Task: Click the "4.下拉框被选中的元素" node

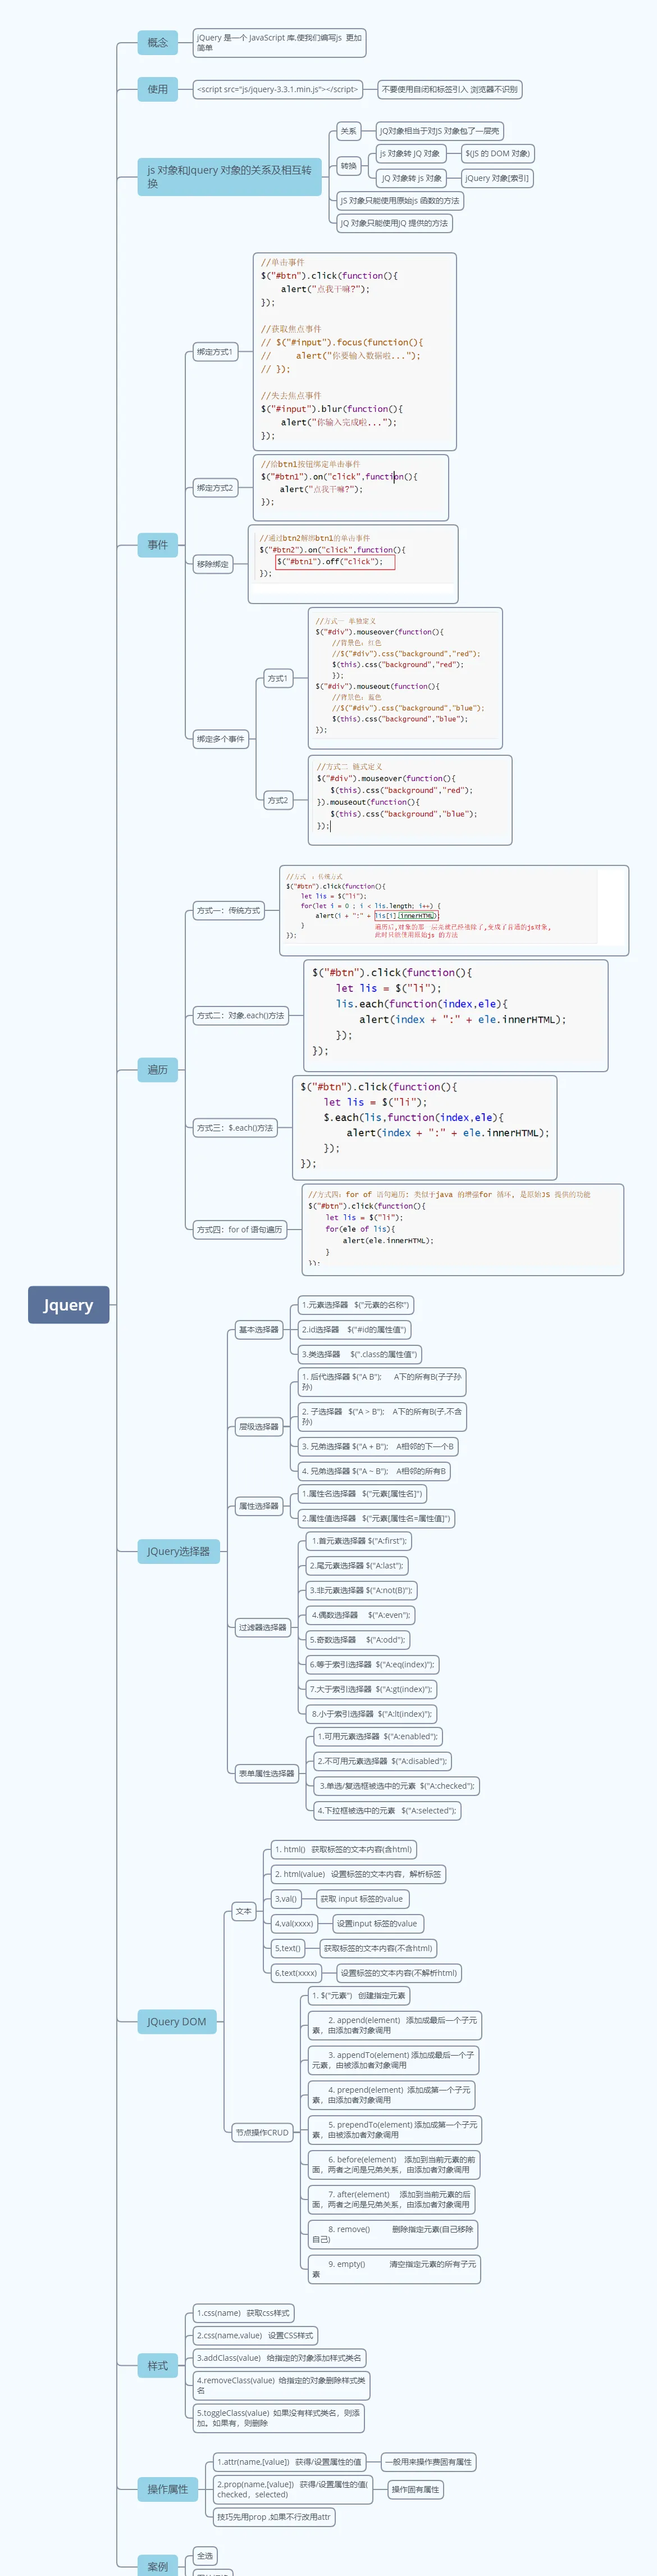Action: tap(387, 1810)
